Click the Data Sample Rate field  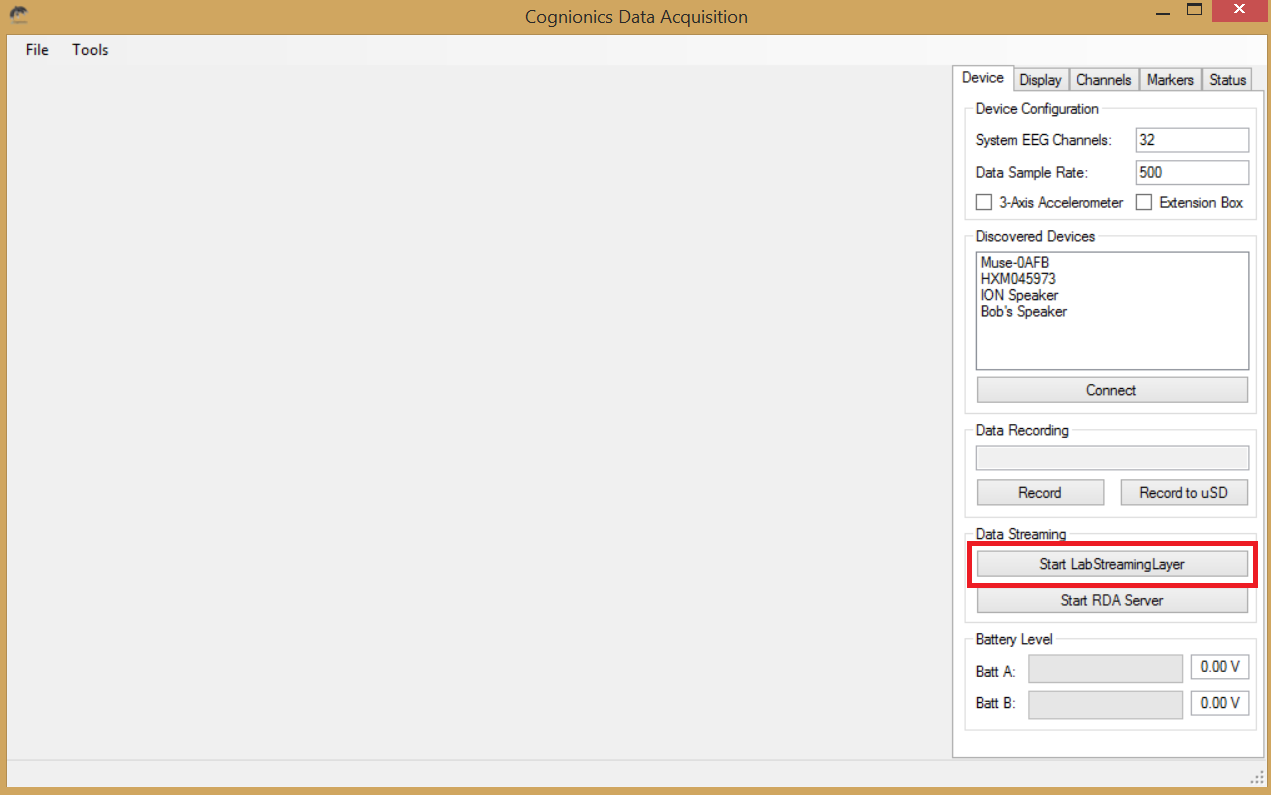coord(1193,173)
